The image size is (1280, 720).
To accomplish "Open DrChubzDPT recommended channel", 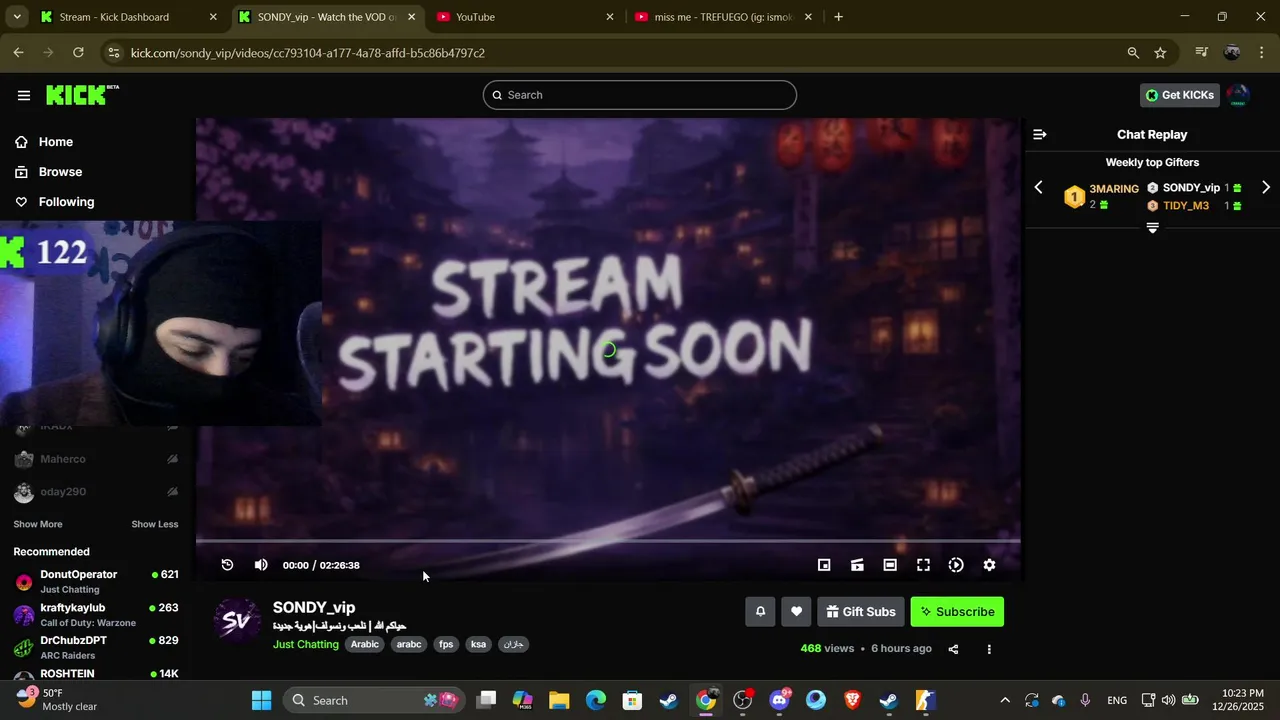I will coord(96,647).
